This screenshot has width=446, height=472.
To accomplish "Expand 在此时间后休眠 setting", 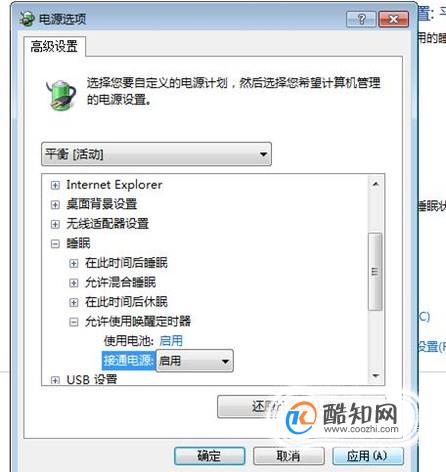I will point(74,302).
